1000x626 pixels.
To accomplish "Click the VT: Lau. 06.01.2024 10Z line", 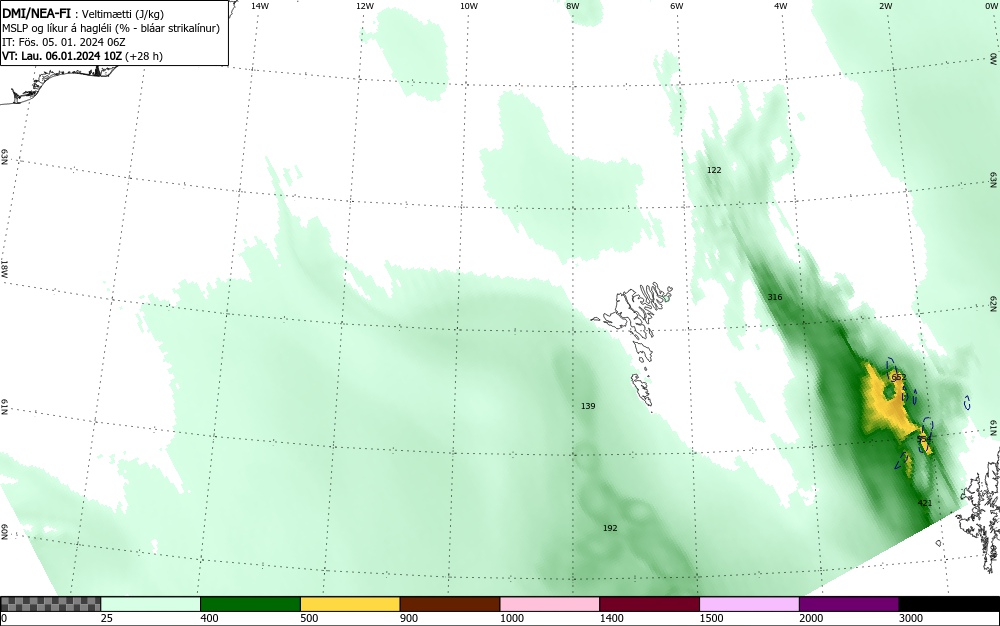I will tap(82, 56).
